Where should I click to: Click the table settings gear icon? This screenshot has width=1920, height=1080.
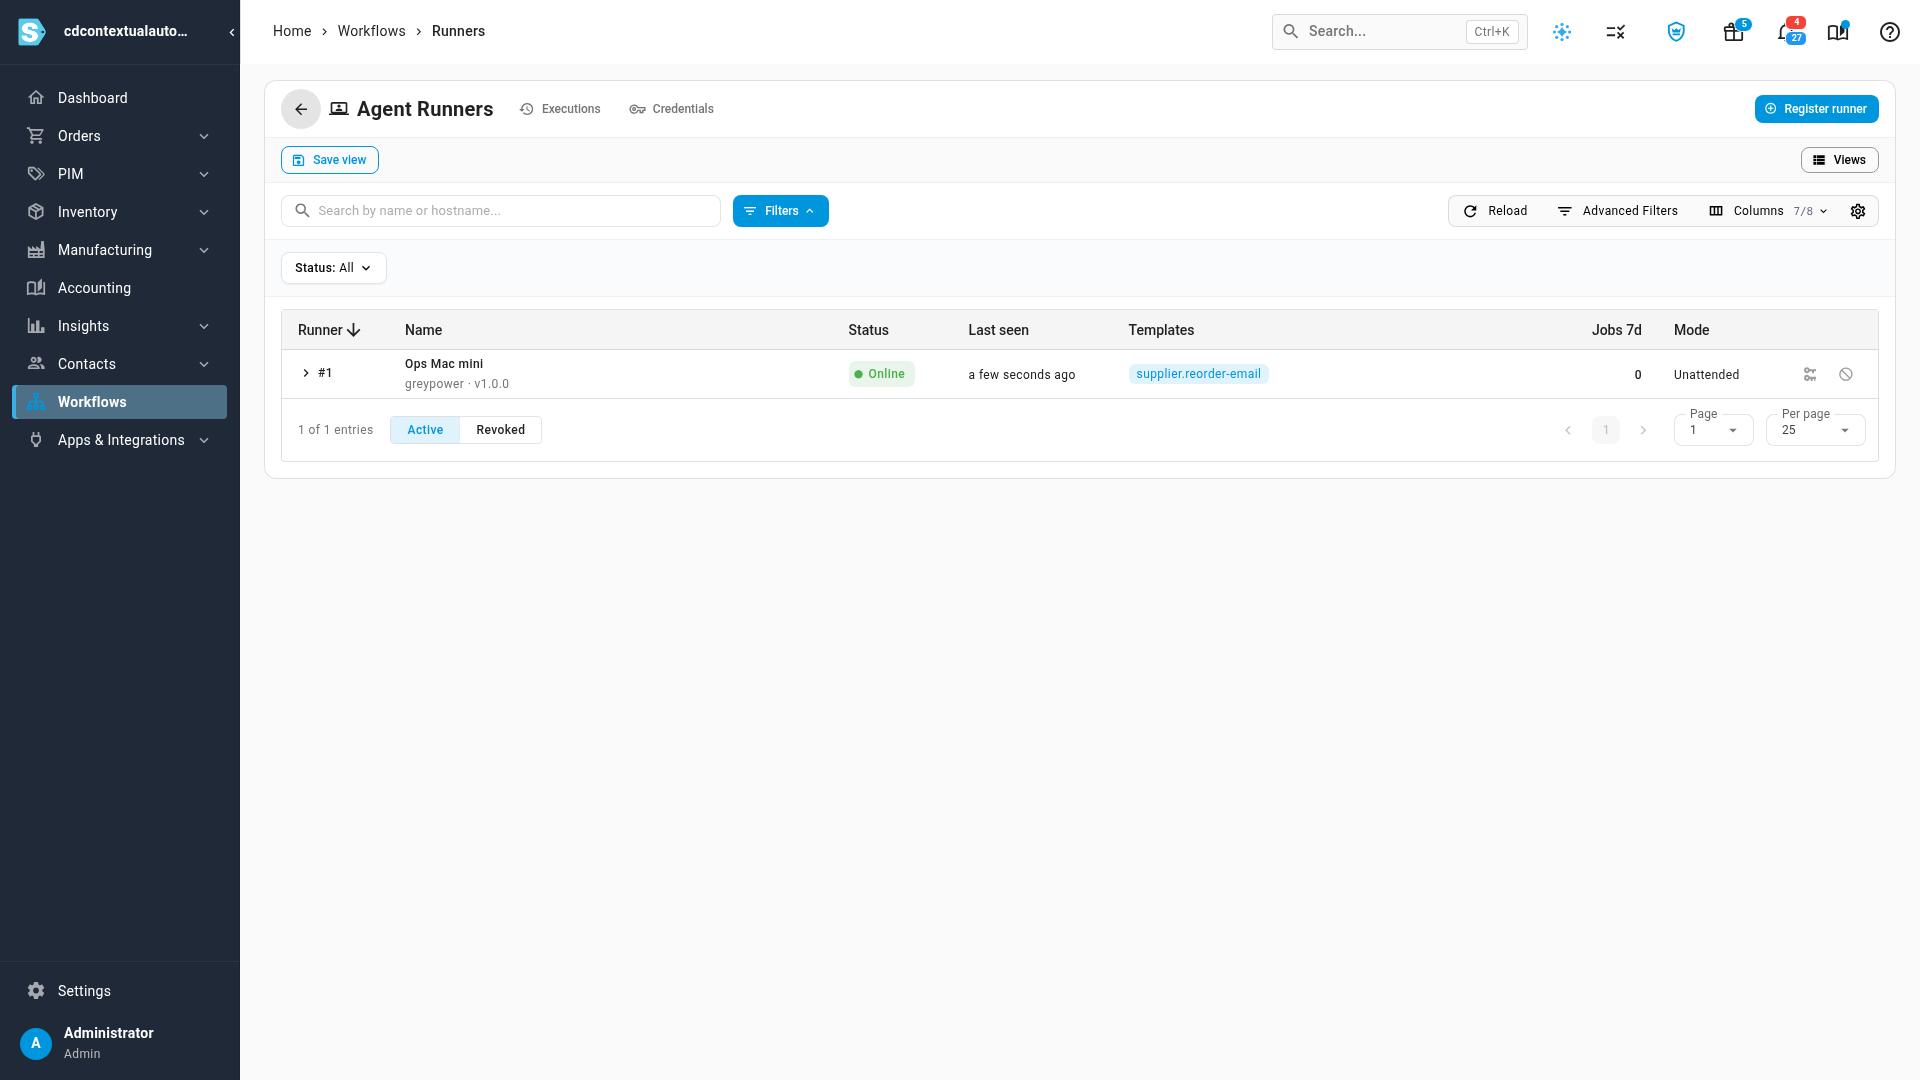1858,211
